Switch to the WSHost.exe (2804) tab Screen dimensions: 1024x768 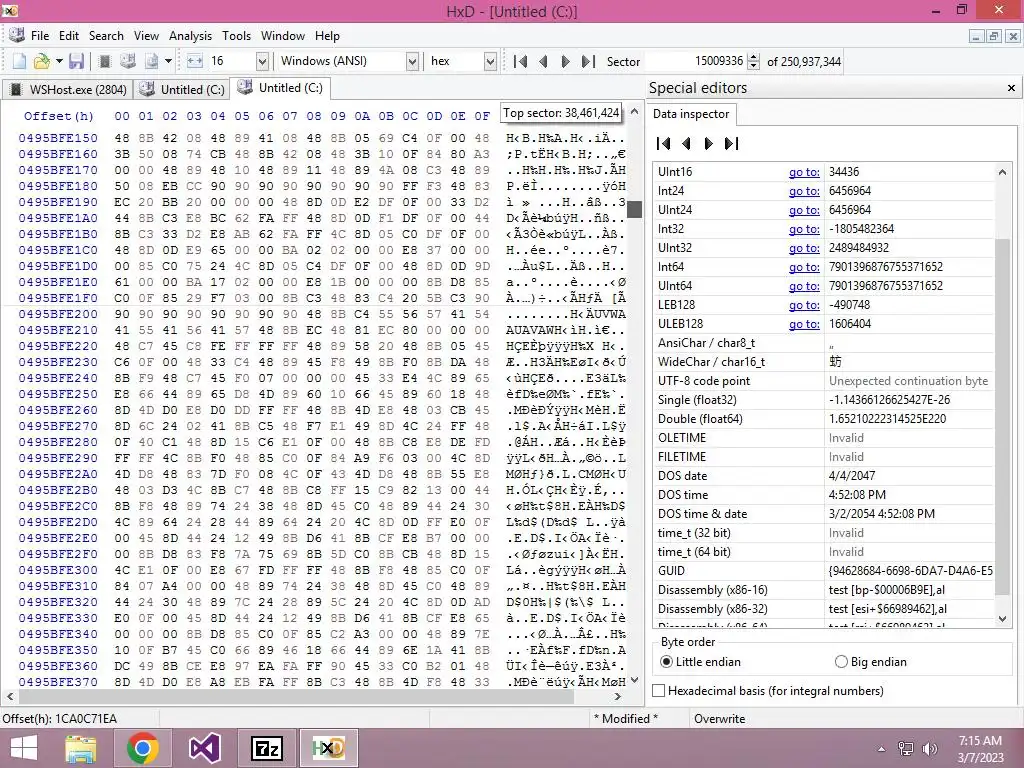coord(68,89)
